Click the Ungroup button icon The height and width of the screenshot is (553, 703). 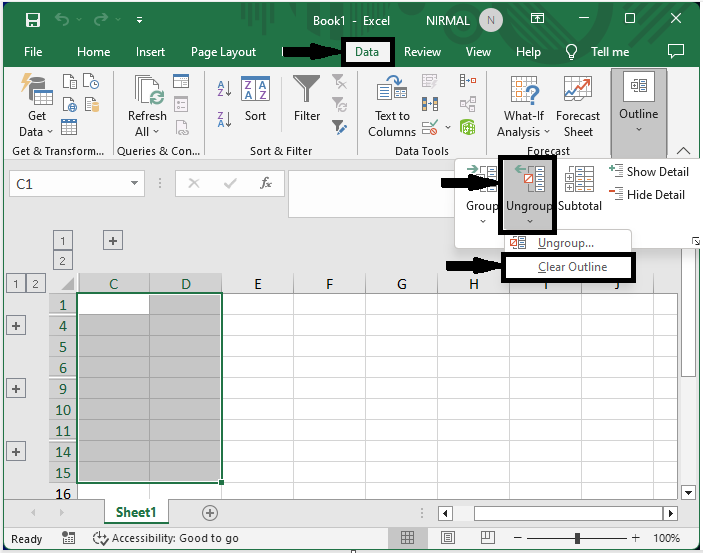click(529, 178)
